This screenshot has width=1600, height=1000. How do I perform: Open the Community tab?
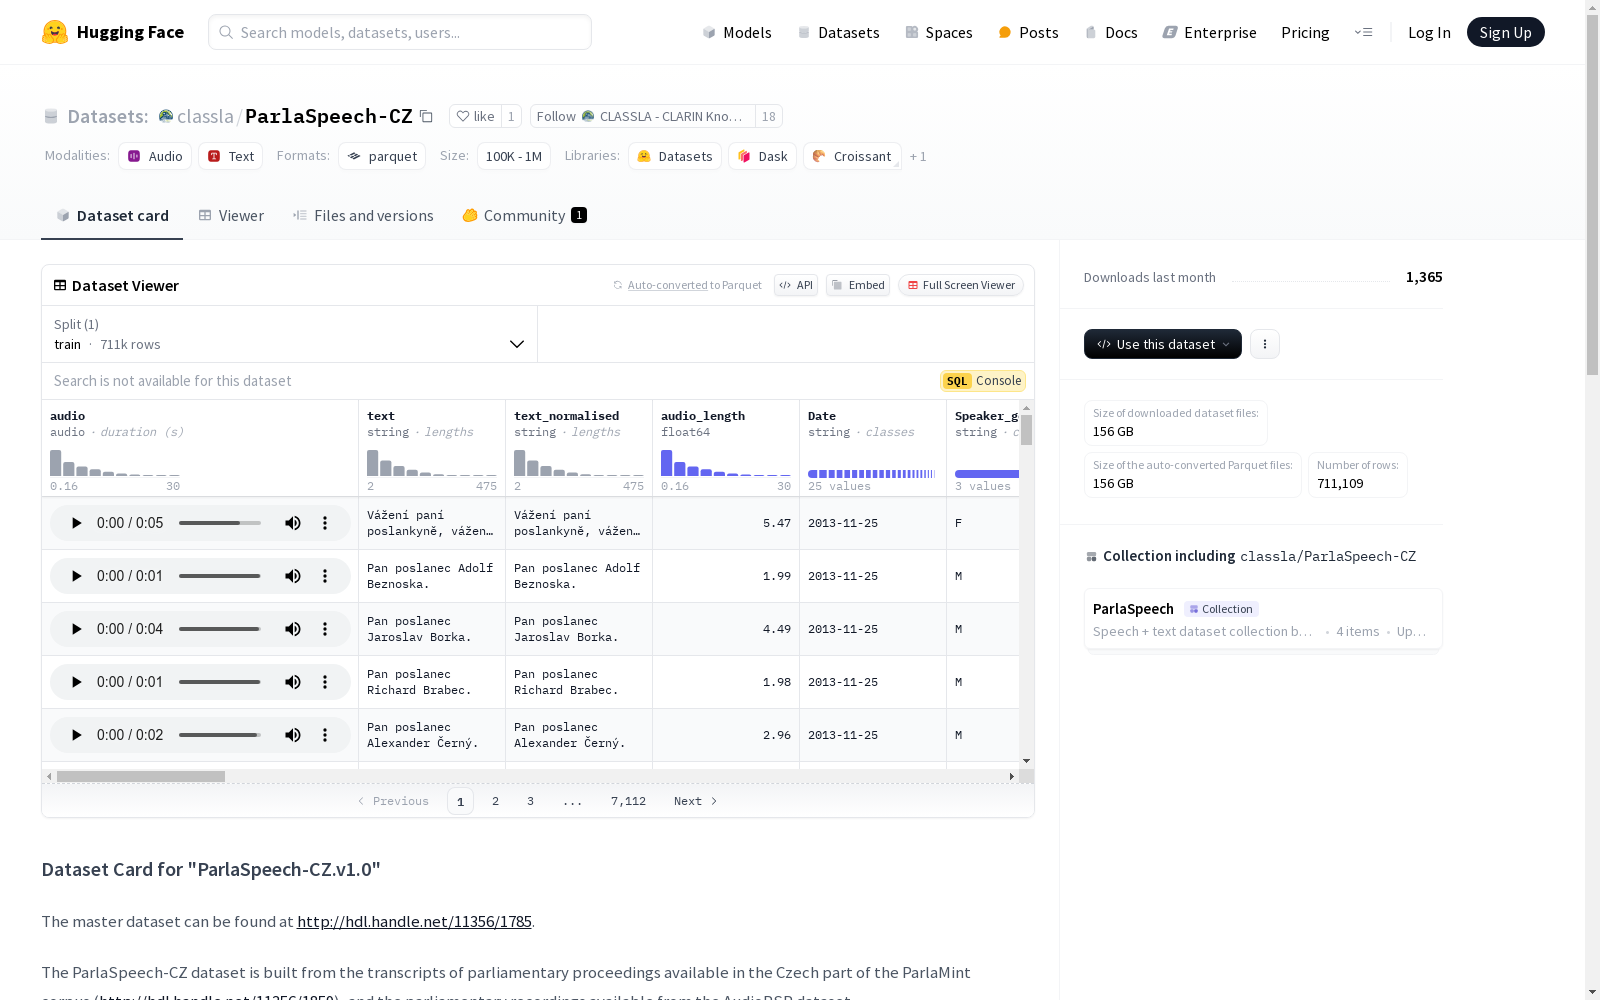pyautogui.click(x=524, y=216)
